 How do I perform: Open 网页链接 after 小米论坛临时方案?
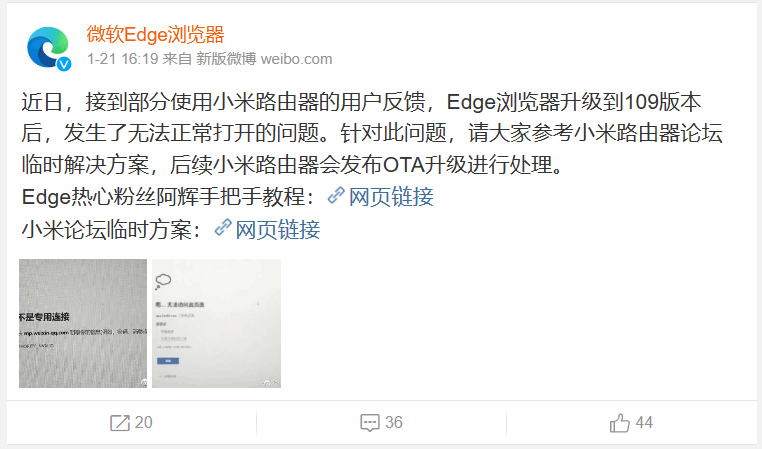pos(278,229)
